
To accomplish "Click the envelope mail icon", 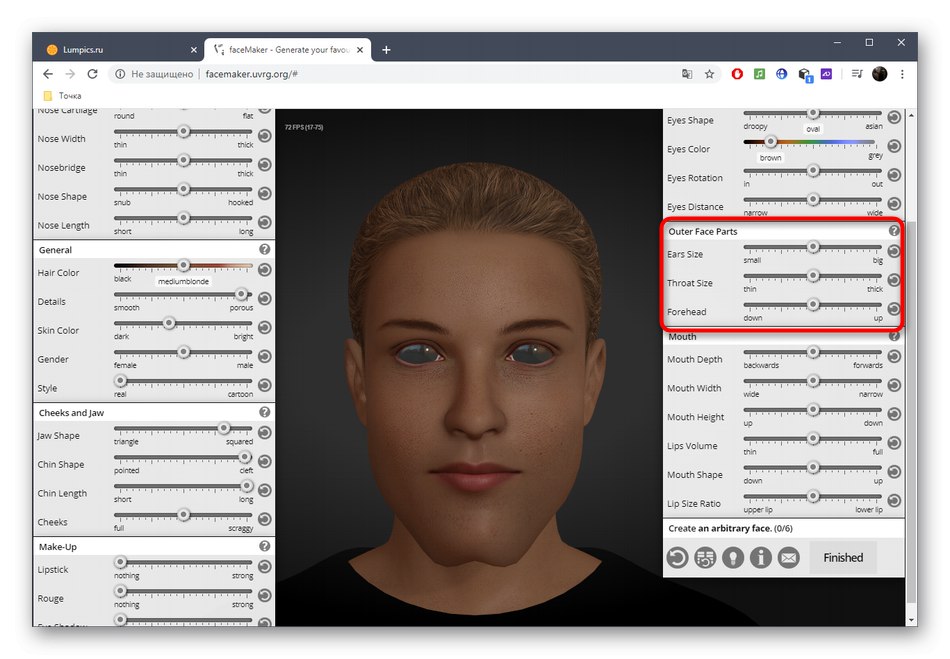I will (789, 558).
